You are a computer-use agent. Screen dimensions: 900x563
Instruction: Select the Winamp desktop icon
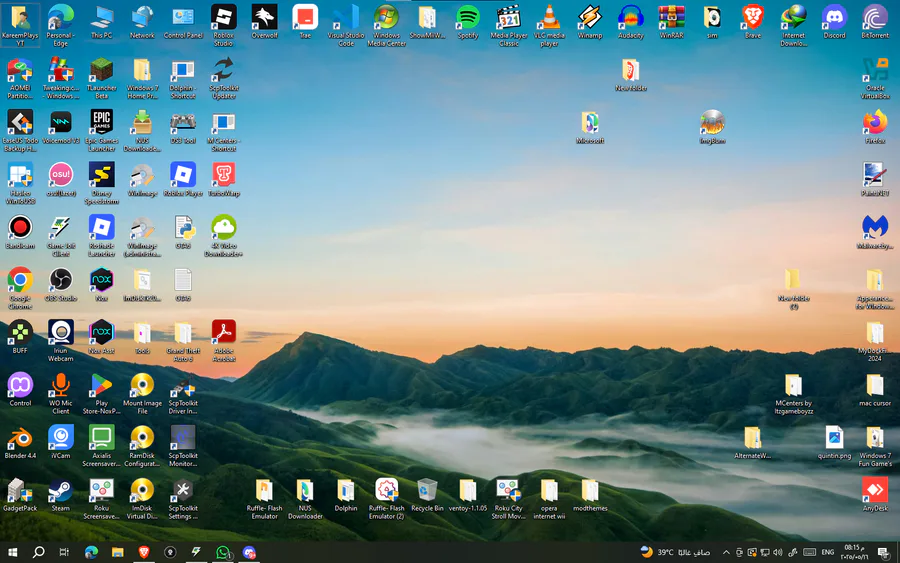(x=590, y=22)
